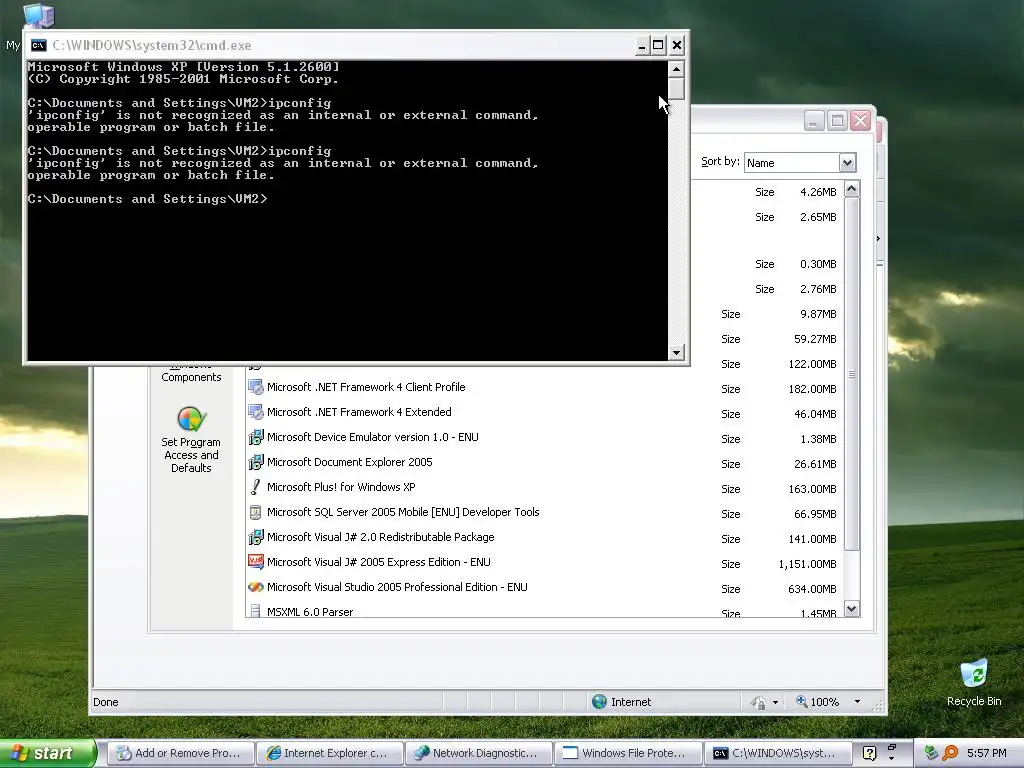
Task: Click Visual Studio 2005 Professional Edition icon
Action: click(x=255, y=587)
